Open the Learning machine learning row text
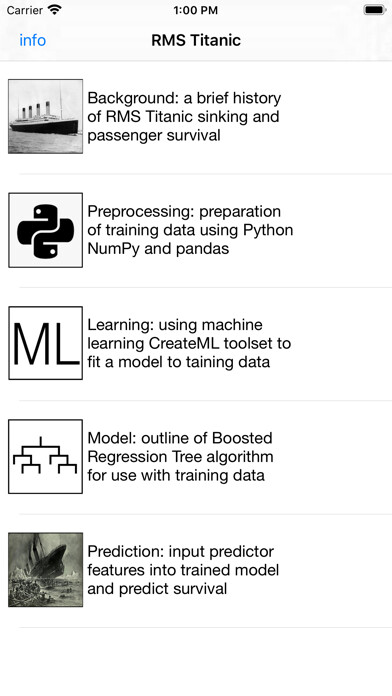Viewport: 392px width, 696px height. tap(189, 343)
